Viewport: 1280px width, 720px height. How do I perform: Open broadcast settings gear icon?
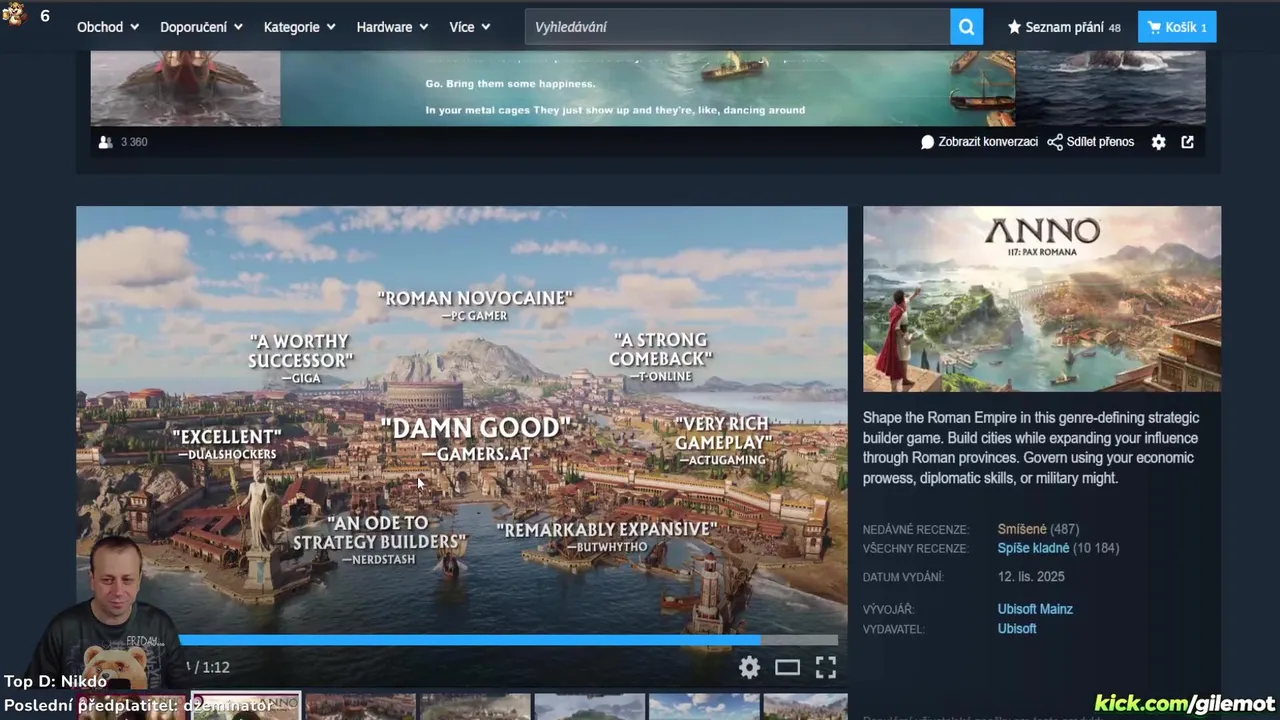click(1158, 142)
